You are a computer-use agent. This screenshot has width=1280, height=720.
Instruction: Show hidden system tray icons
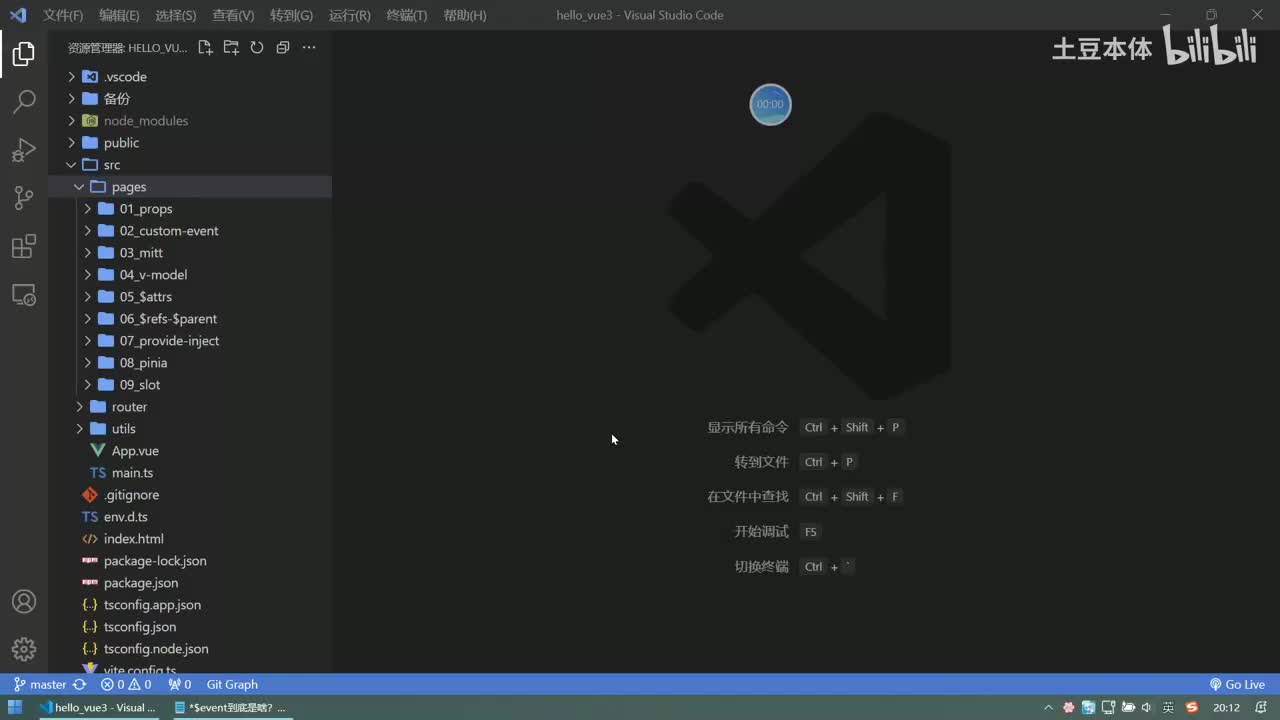pos(1048,708)
